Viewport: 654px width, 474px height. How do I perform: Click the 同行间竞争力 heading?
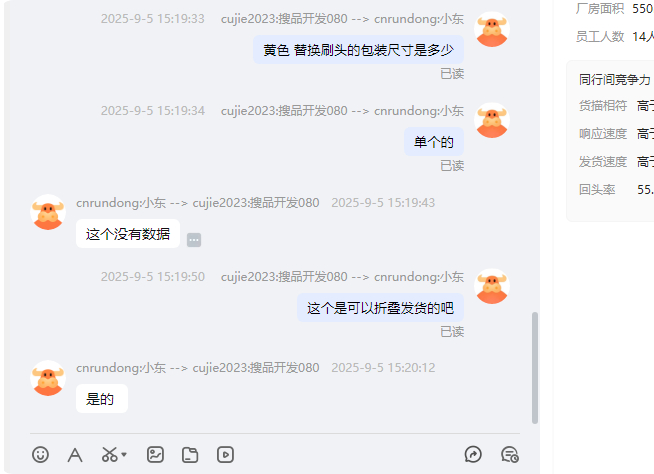pyautogui.click(x=614, y=79)
